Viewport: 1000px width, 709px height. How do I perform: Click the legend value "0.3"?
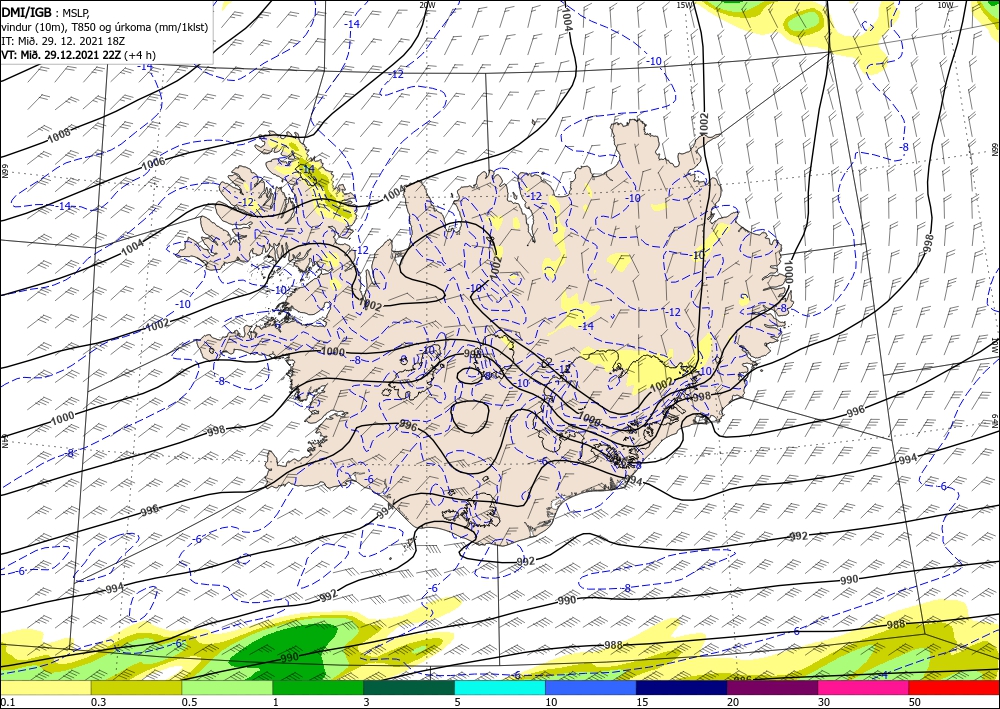[98, 702]
